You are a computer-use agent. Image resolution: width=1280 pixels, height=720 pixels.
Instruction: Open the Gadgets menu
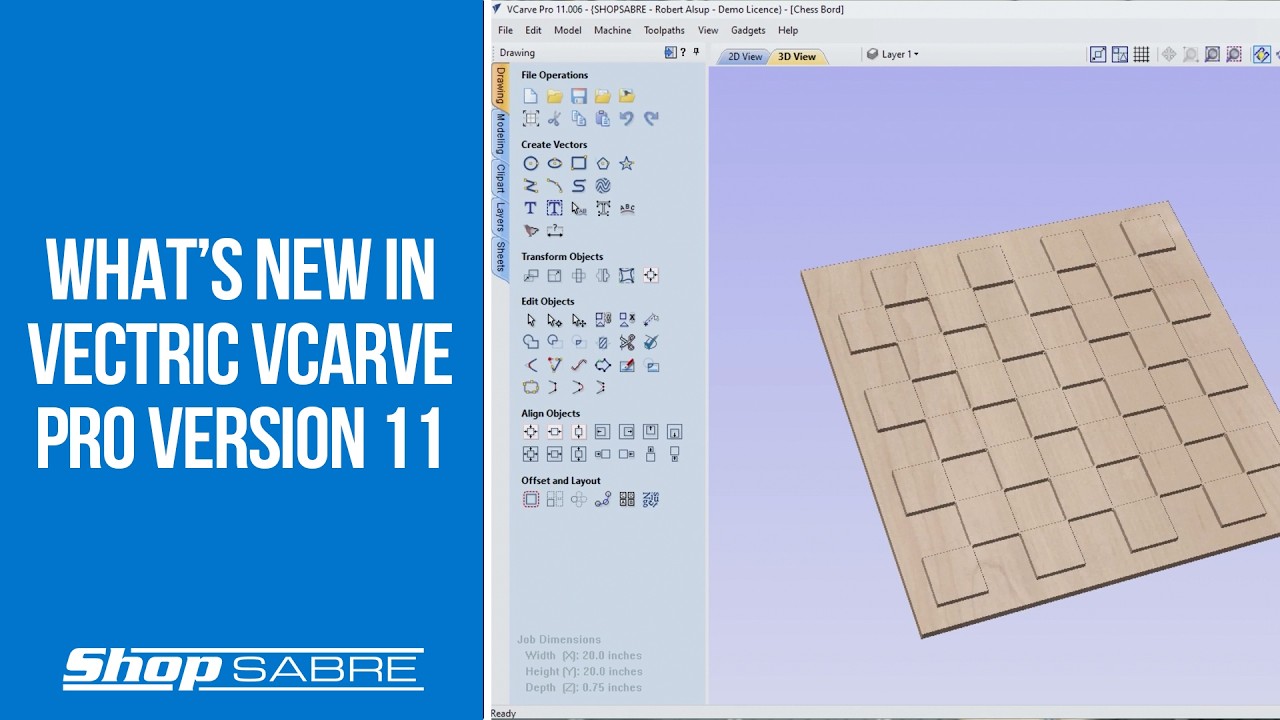coord(748,30)
